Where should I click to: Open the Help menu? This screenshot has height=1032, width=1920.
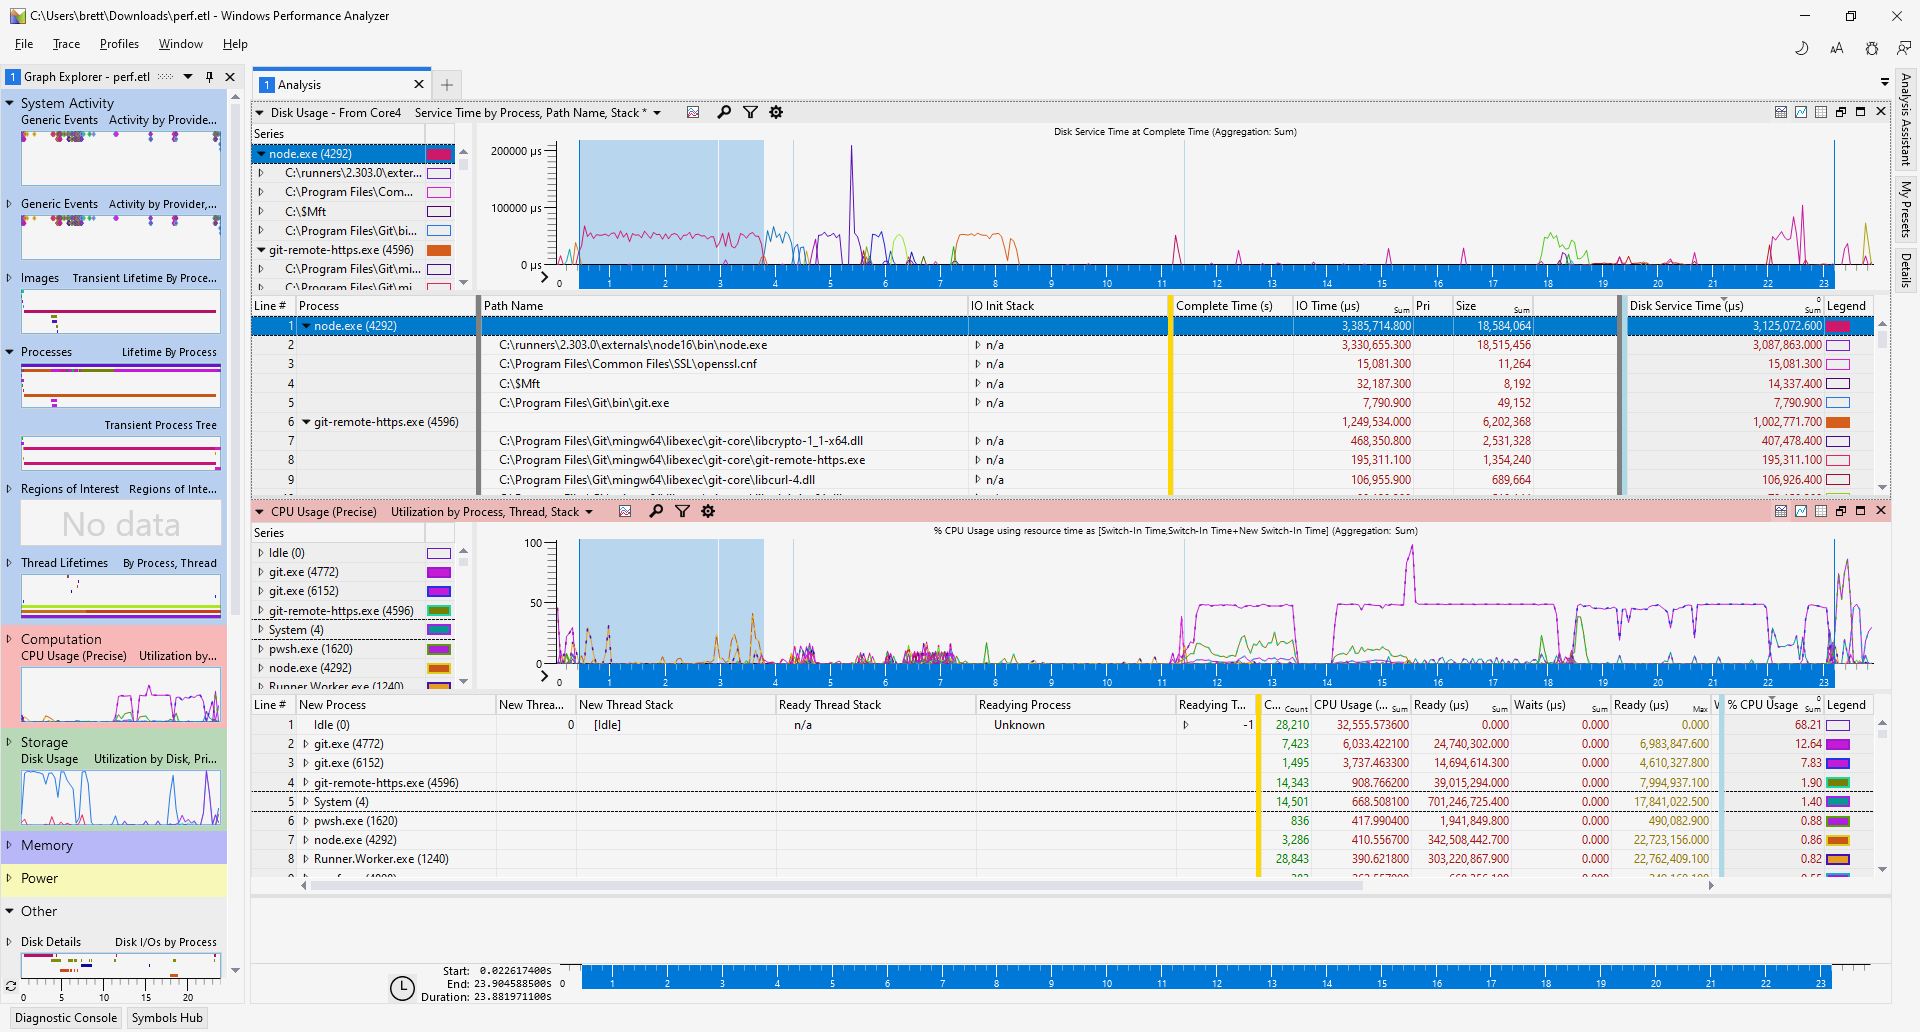coord(235,44)
